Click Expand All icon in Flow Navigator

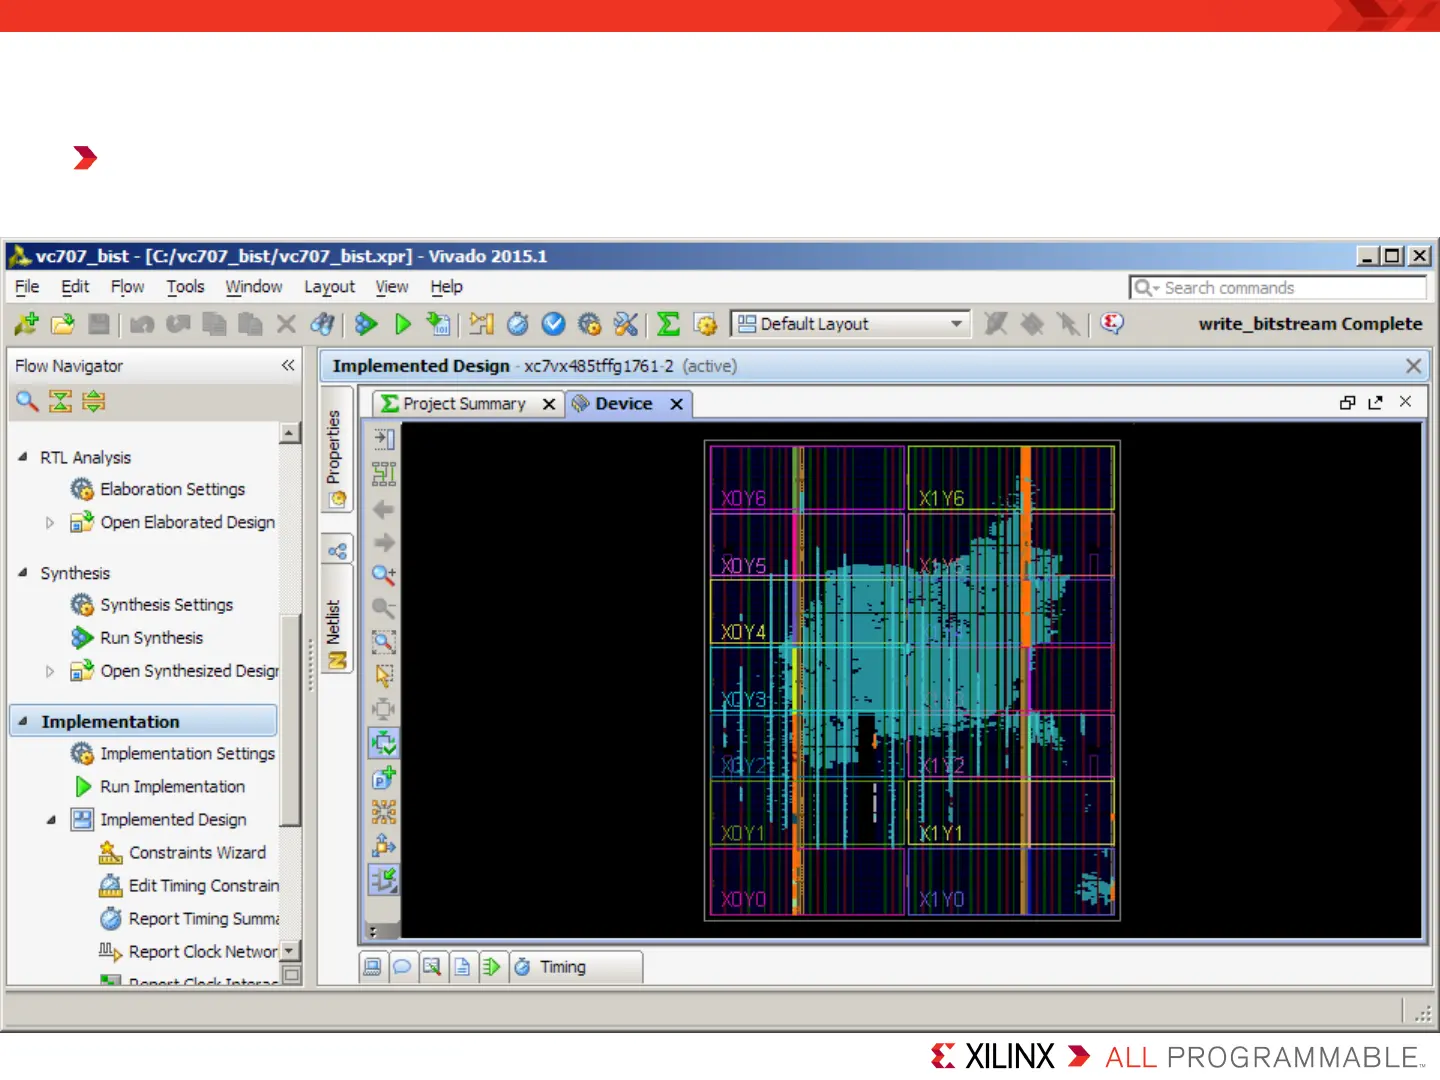[94, 401]
